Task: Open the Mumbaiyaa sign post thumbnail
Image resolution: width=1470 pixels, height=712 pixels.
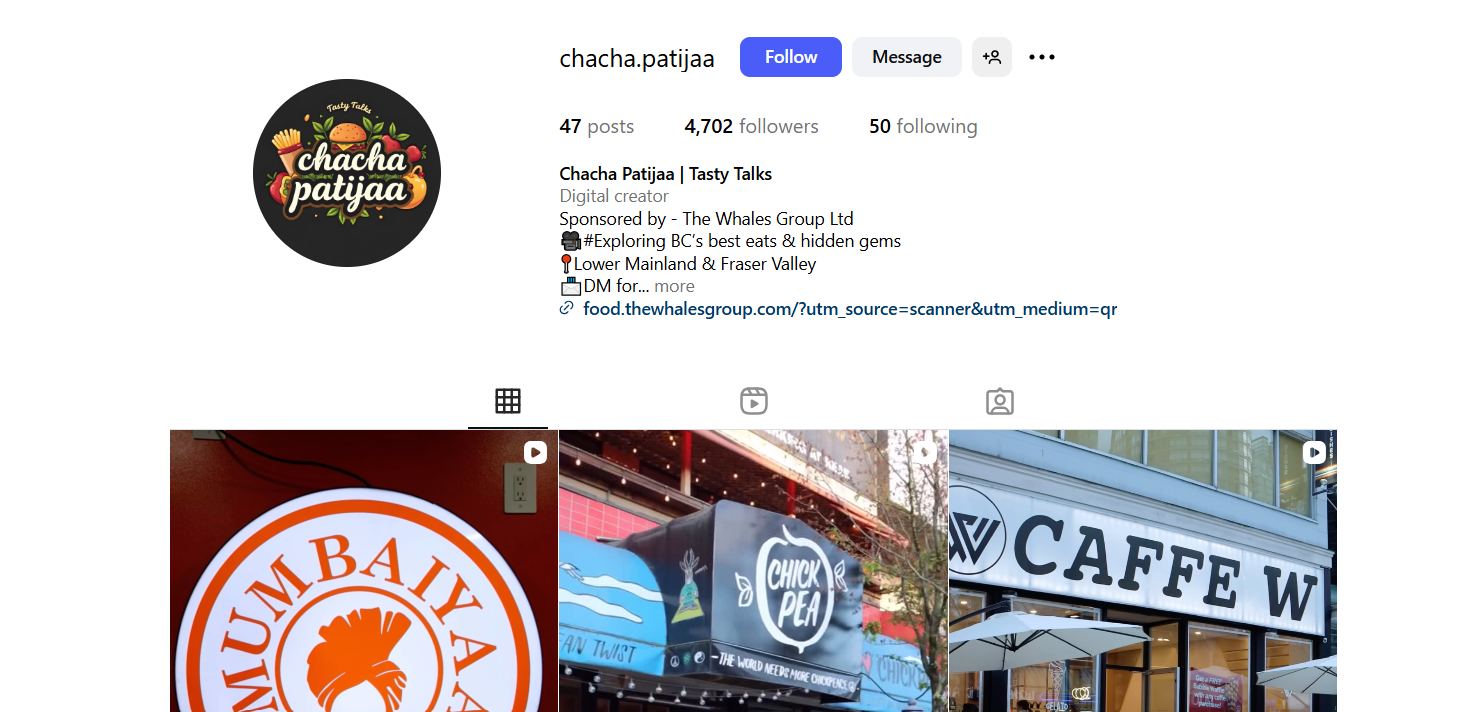Action: [364, 571]
